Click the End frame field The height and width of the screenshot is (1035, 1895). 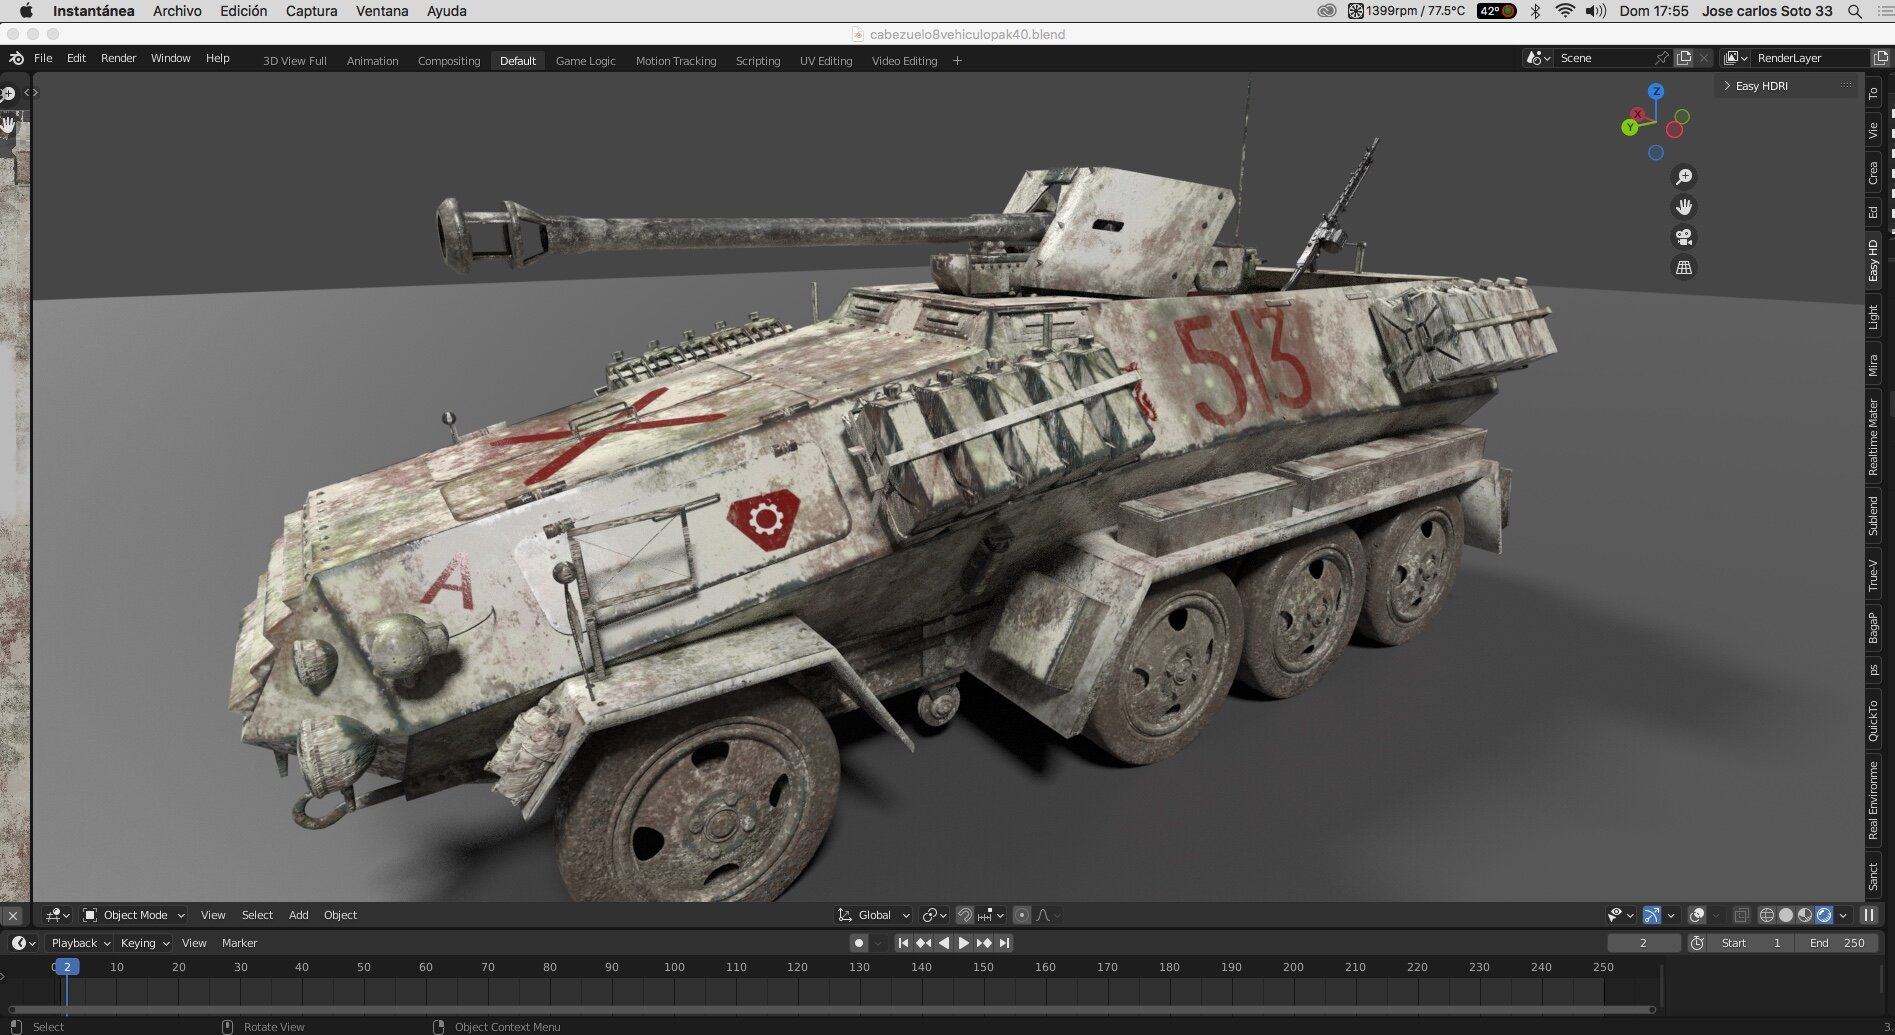pyautogui.click(x=1838, y=943)
